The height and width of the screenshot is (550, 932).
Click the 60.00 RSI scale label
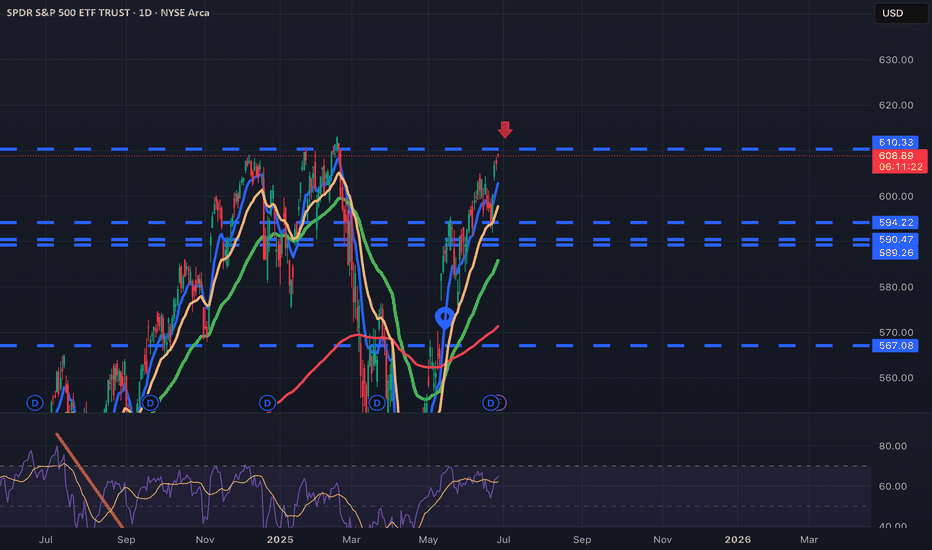click(893, 486)
